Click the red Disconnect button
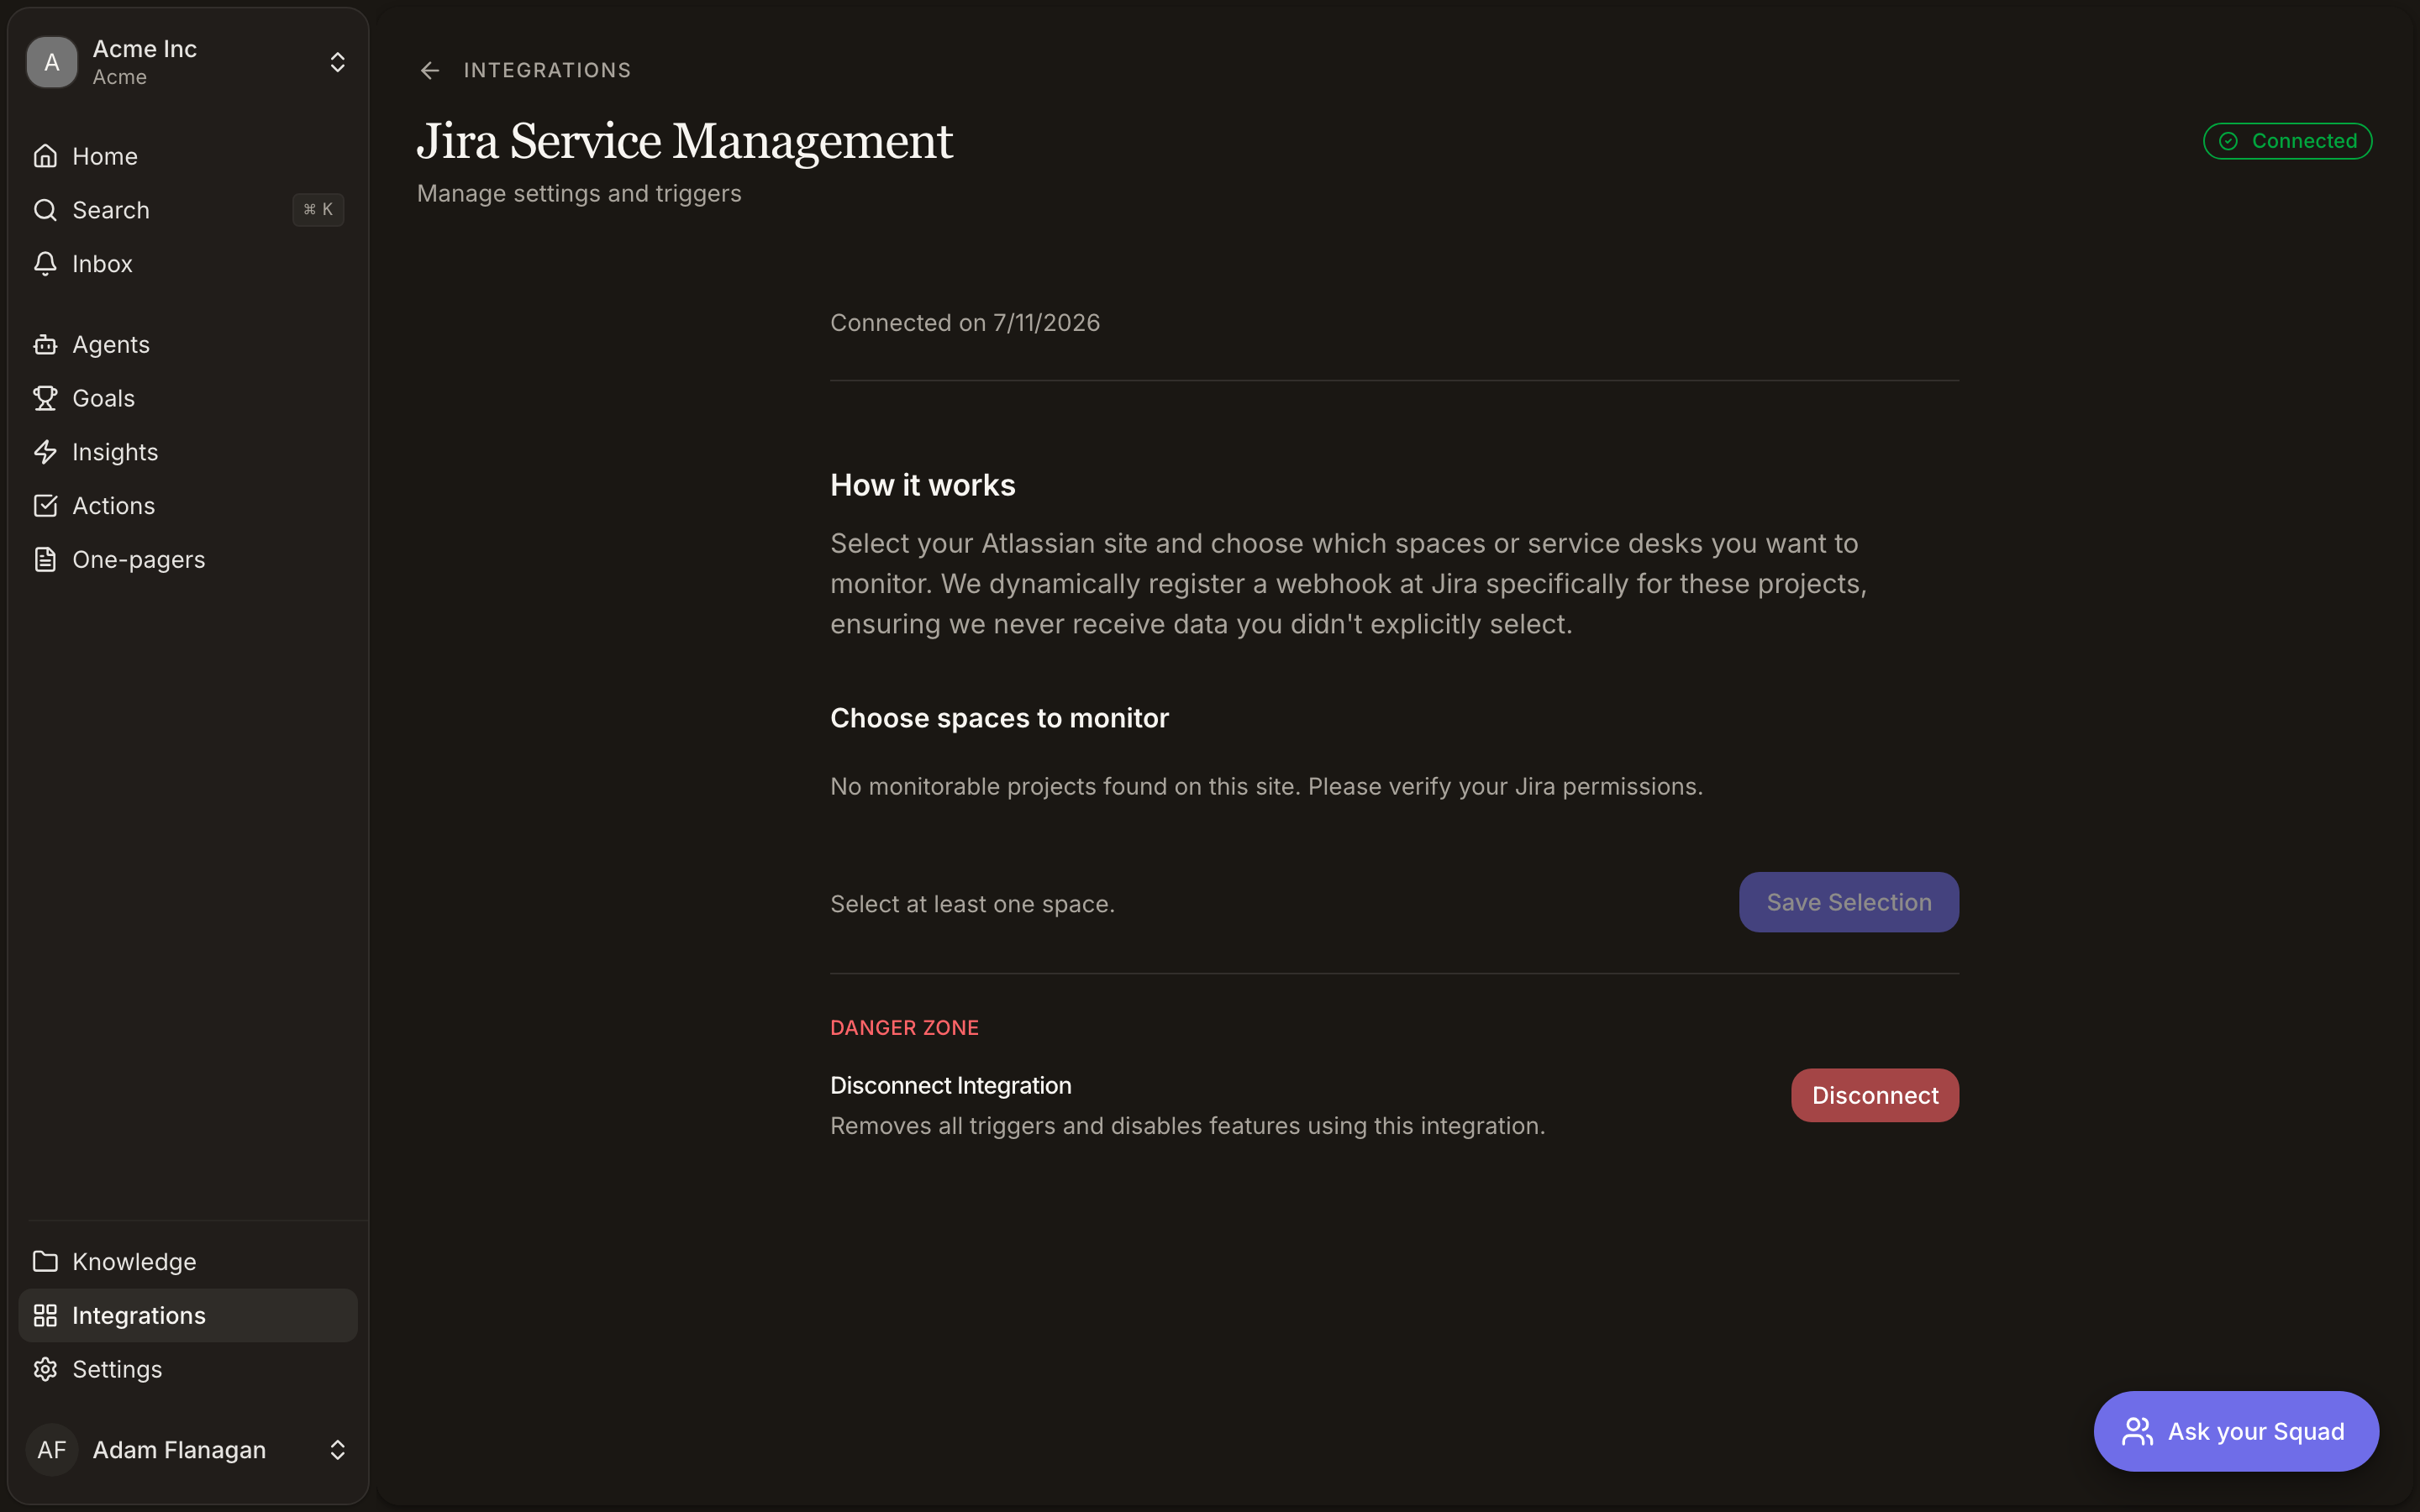 pos(1875,1095)
